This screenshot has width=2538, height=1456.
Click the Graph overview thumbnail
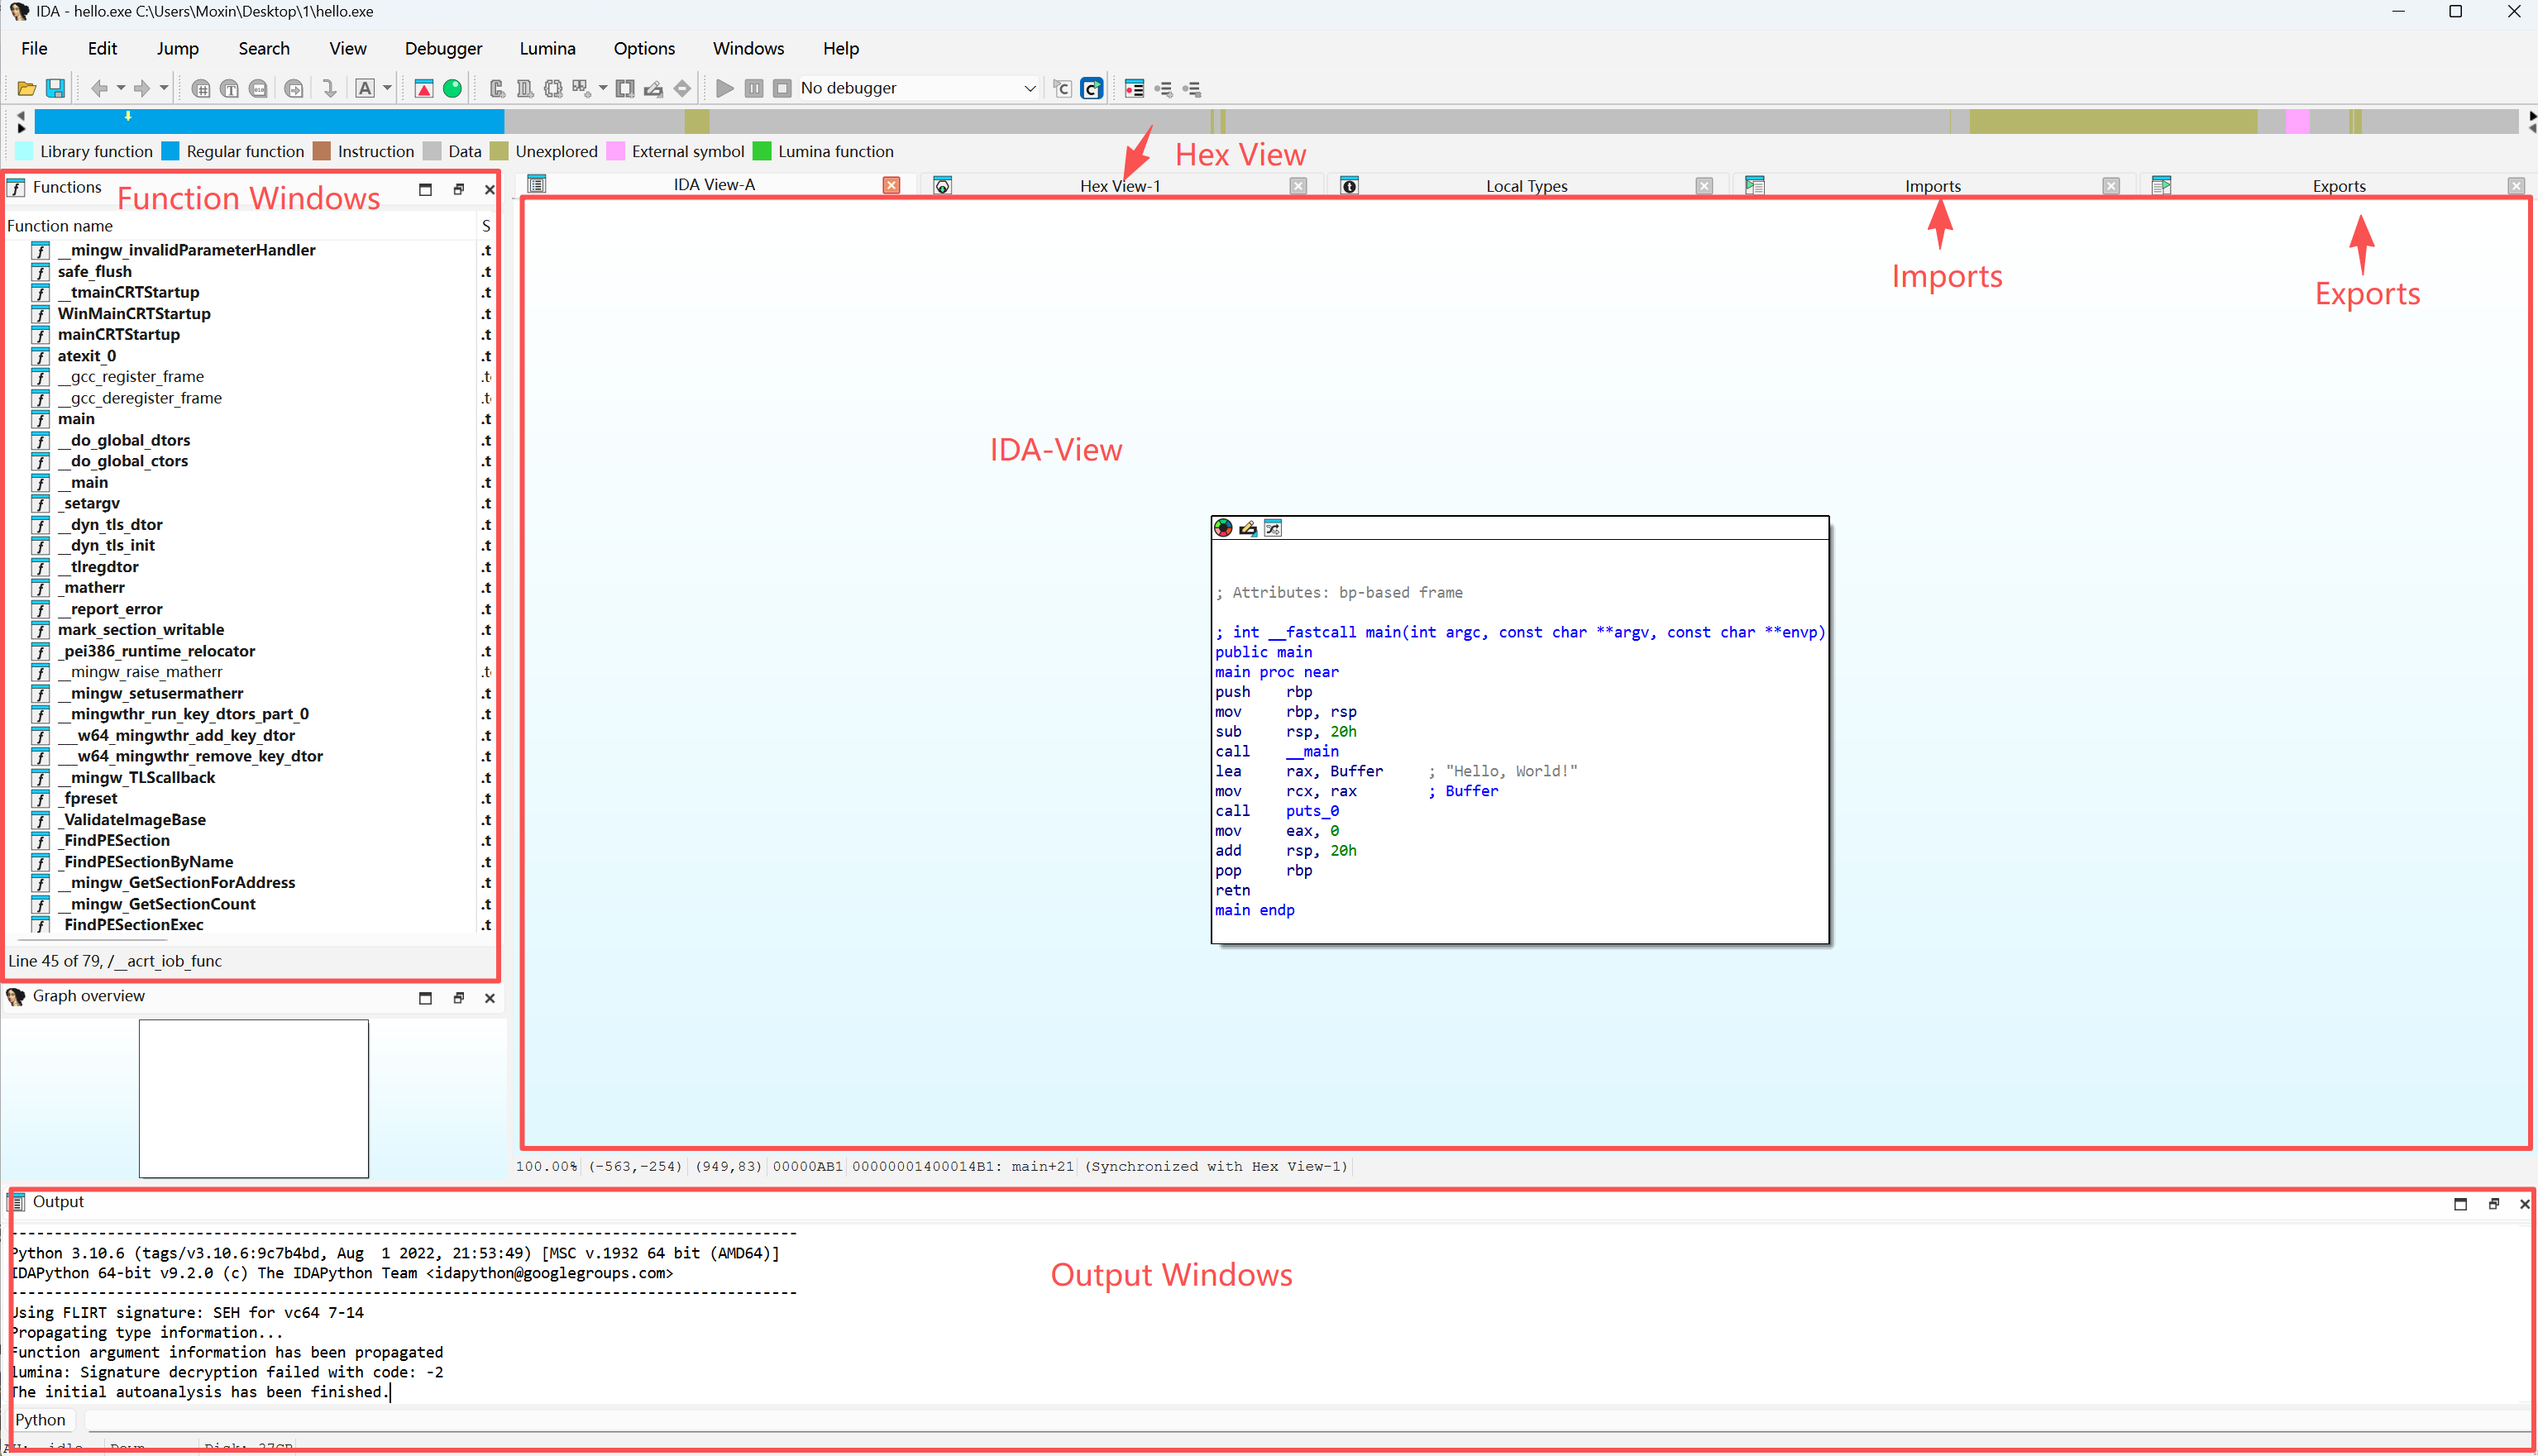pos(254,1098)
